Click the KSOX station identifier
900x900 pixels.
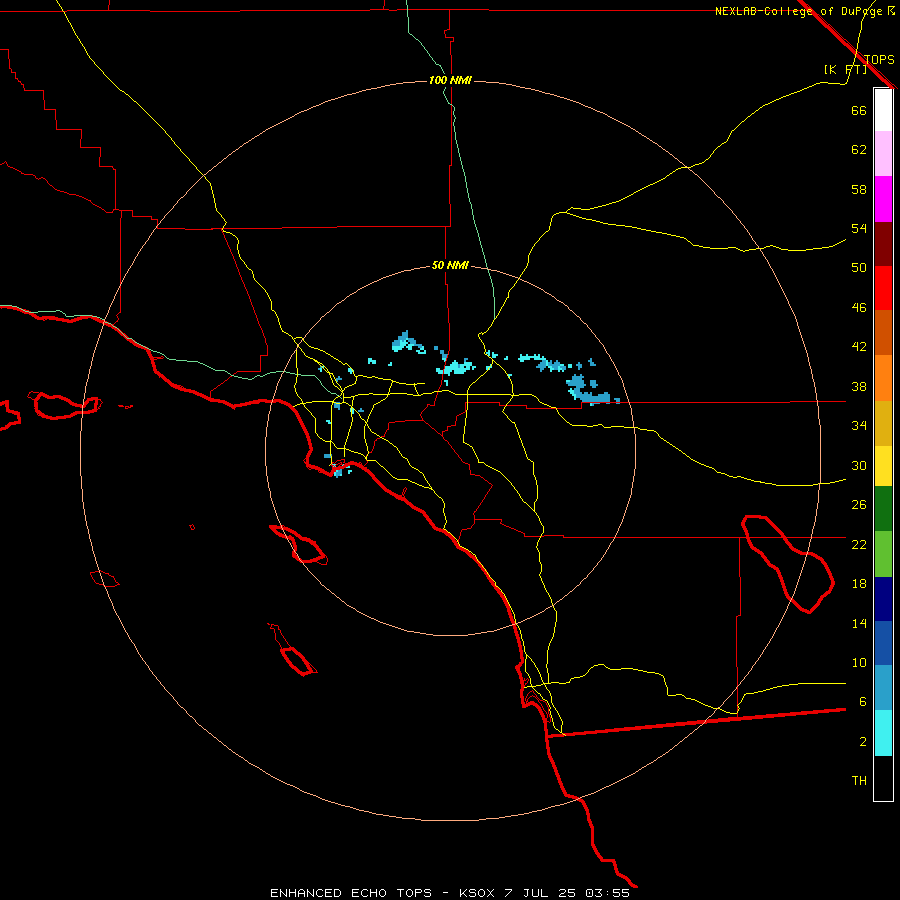coord(476,893)
